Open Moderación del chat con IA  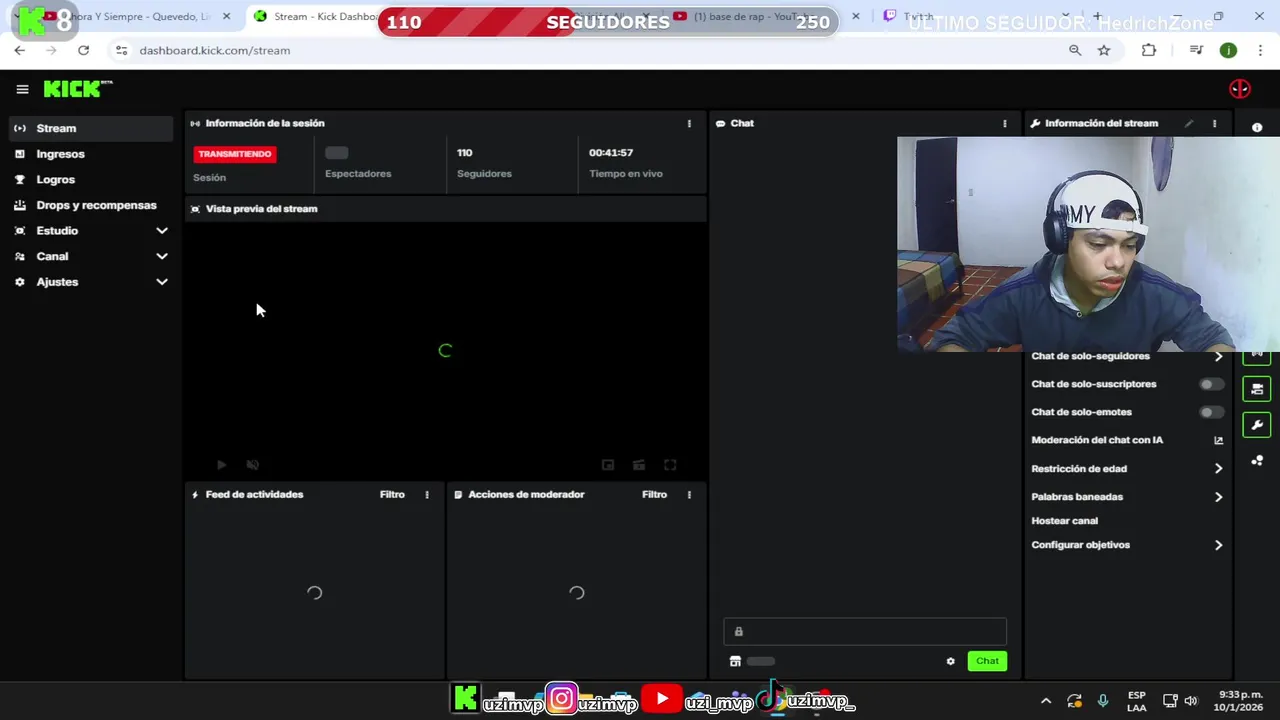(1127, 440)
